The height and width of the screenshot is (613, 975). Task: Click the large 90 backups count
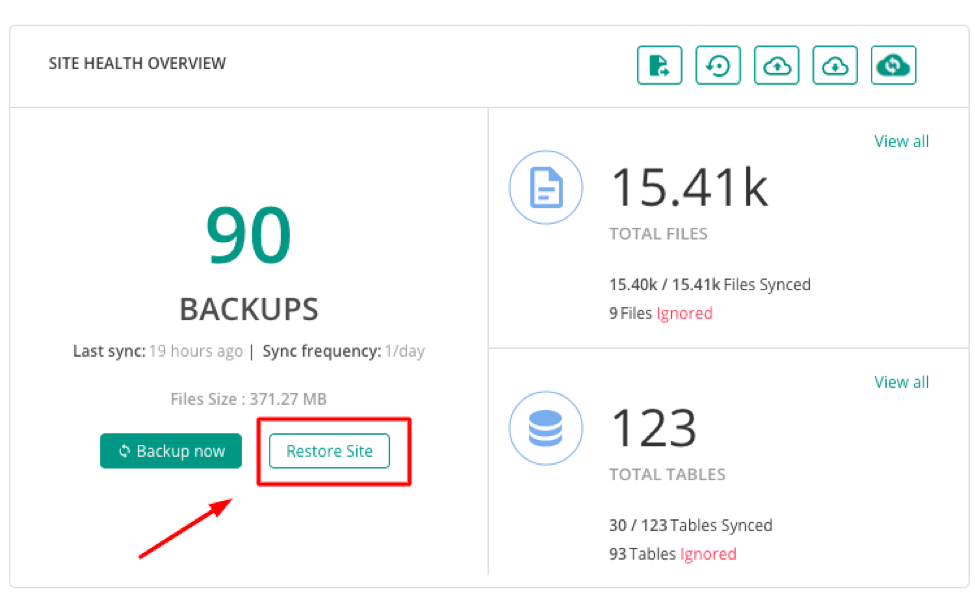pos(249,235)
